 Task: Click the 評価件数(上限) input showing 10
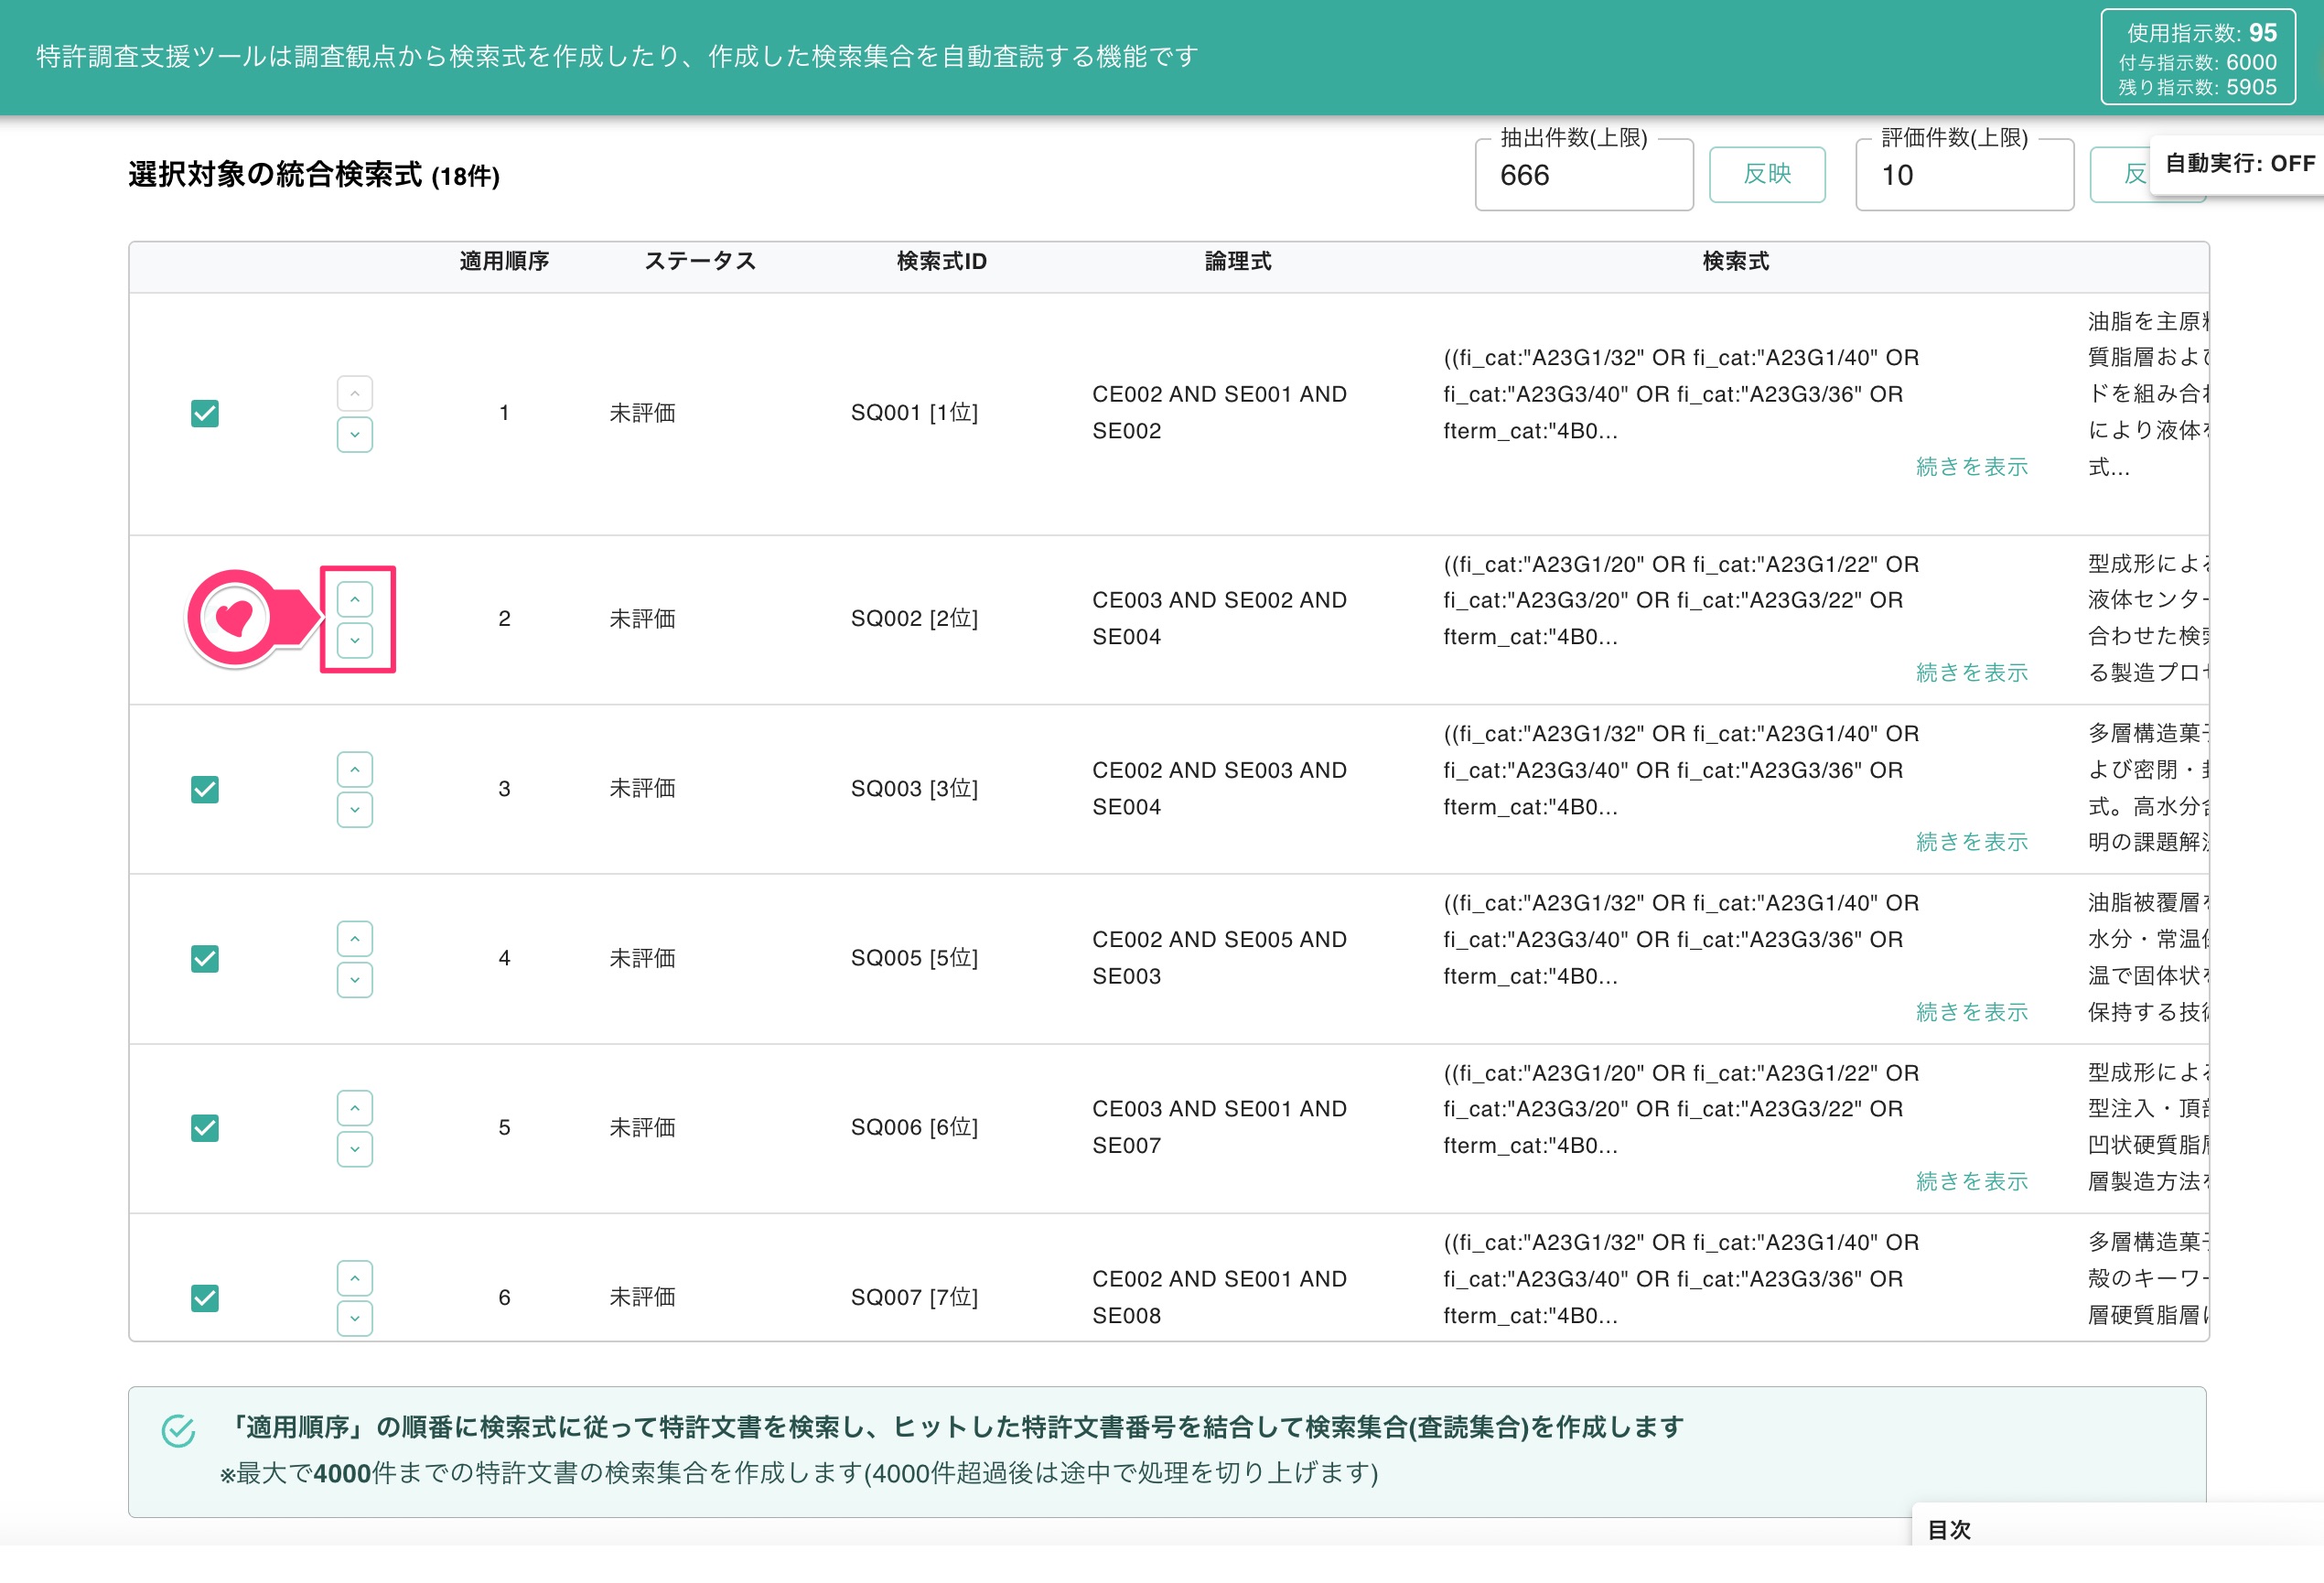(1964, 175)
